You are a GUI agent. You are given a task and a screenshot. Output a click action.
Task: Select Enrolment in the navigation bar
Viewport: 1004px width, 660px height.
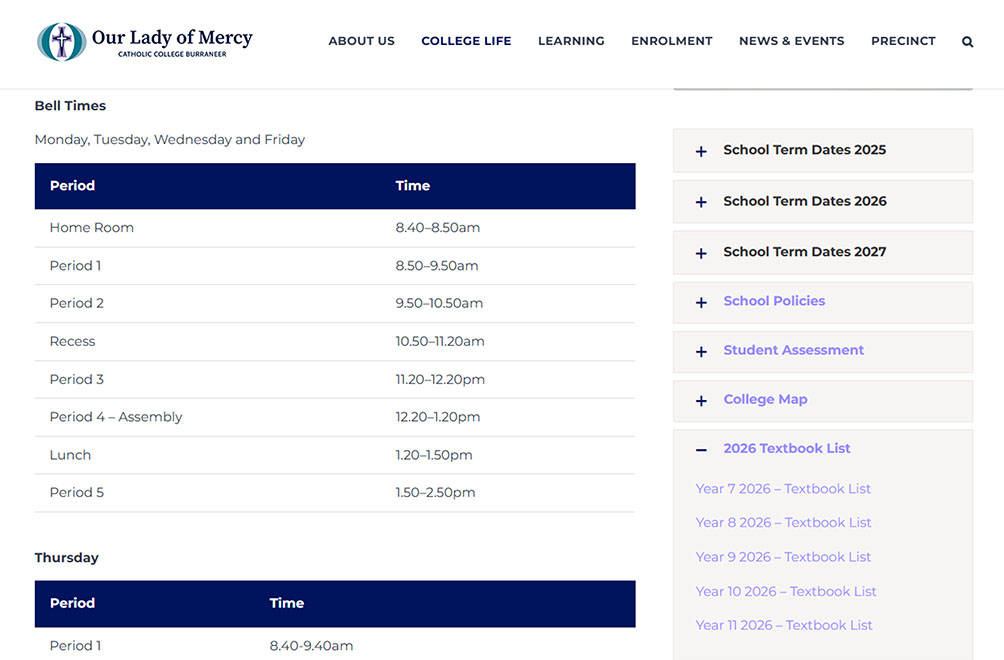[671, 41]
